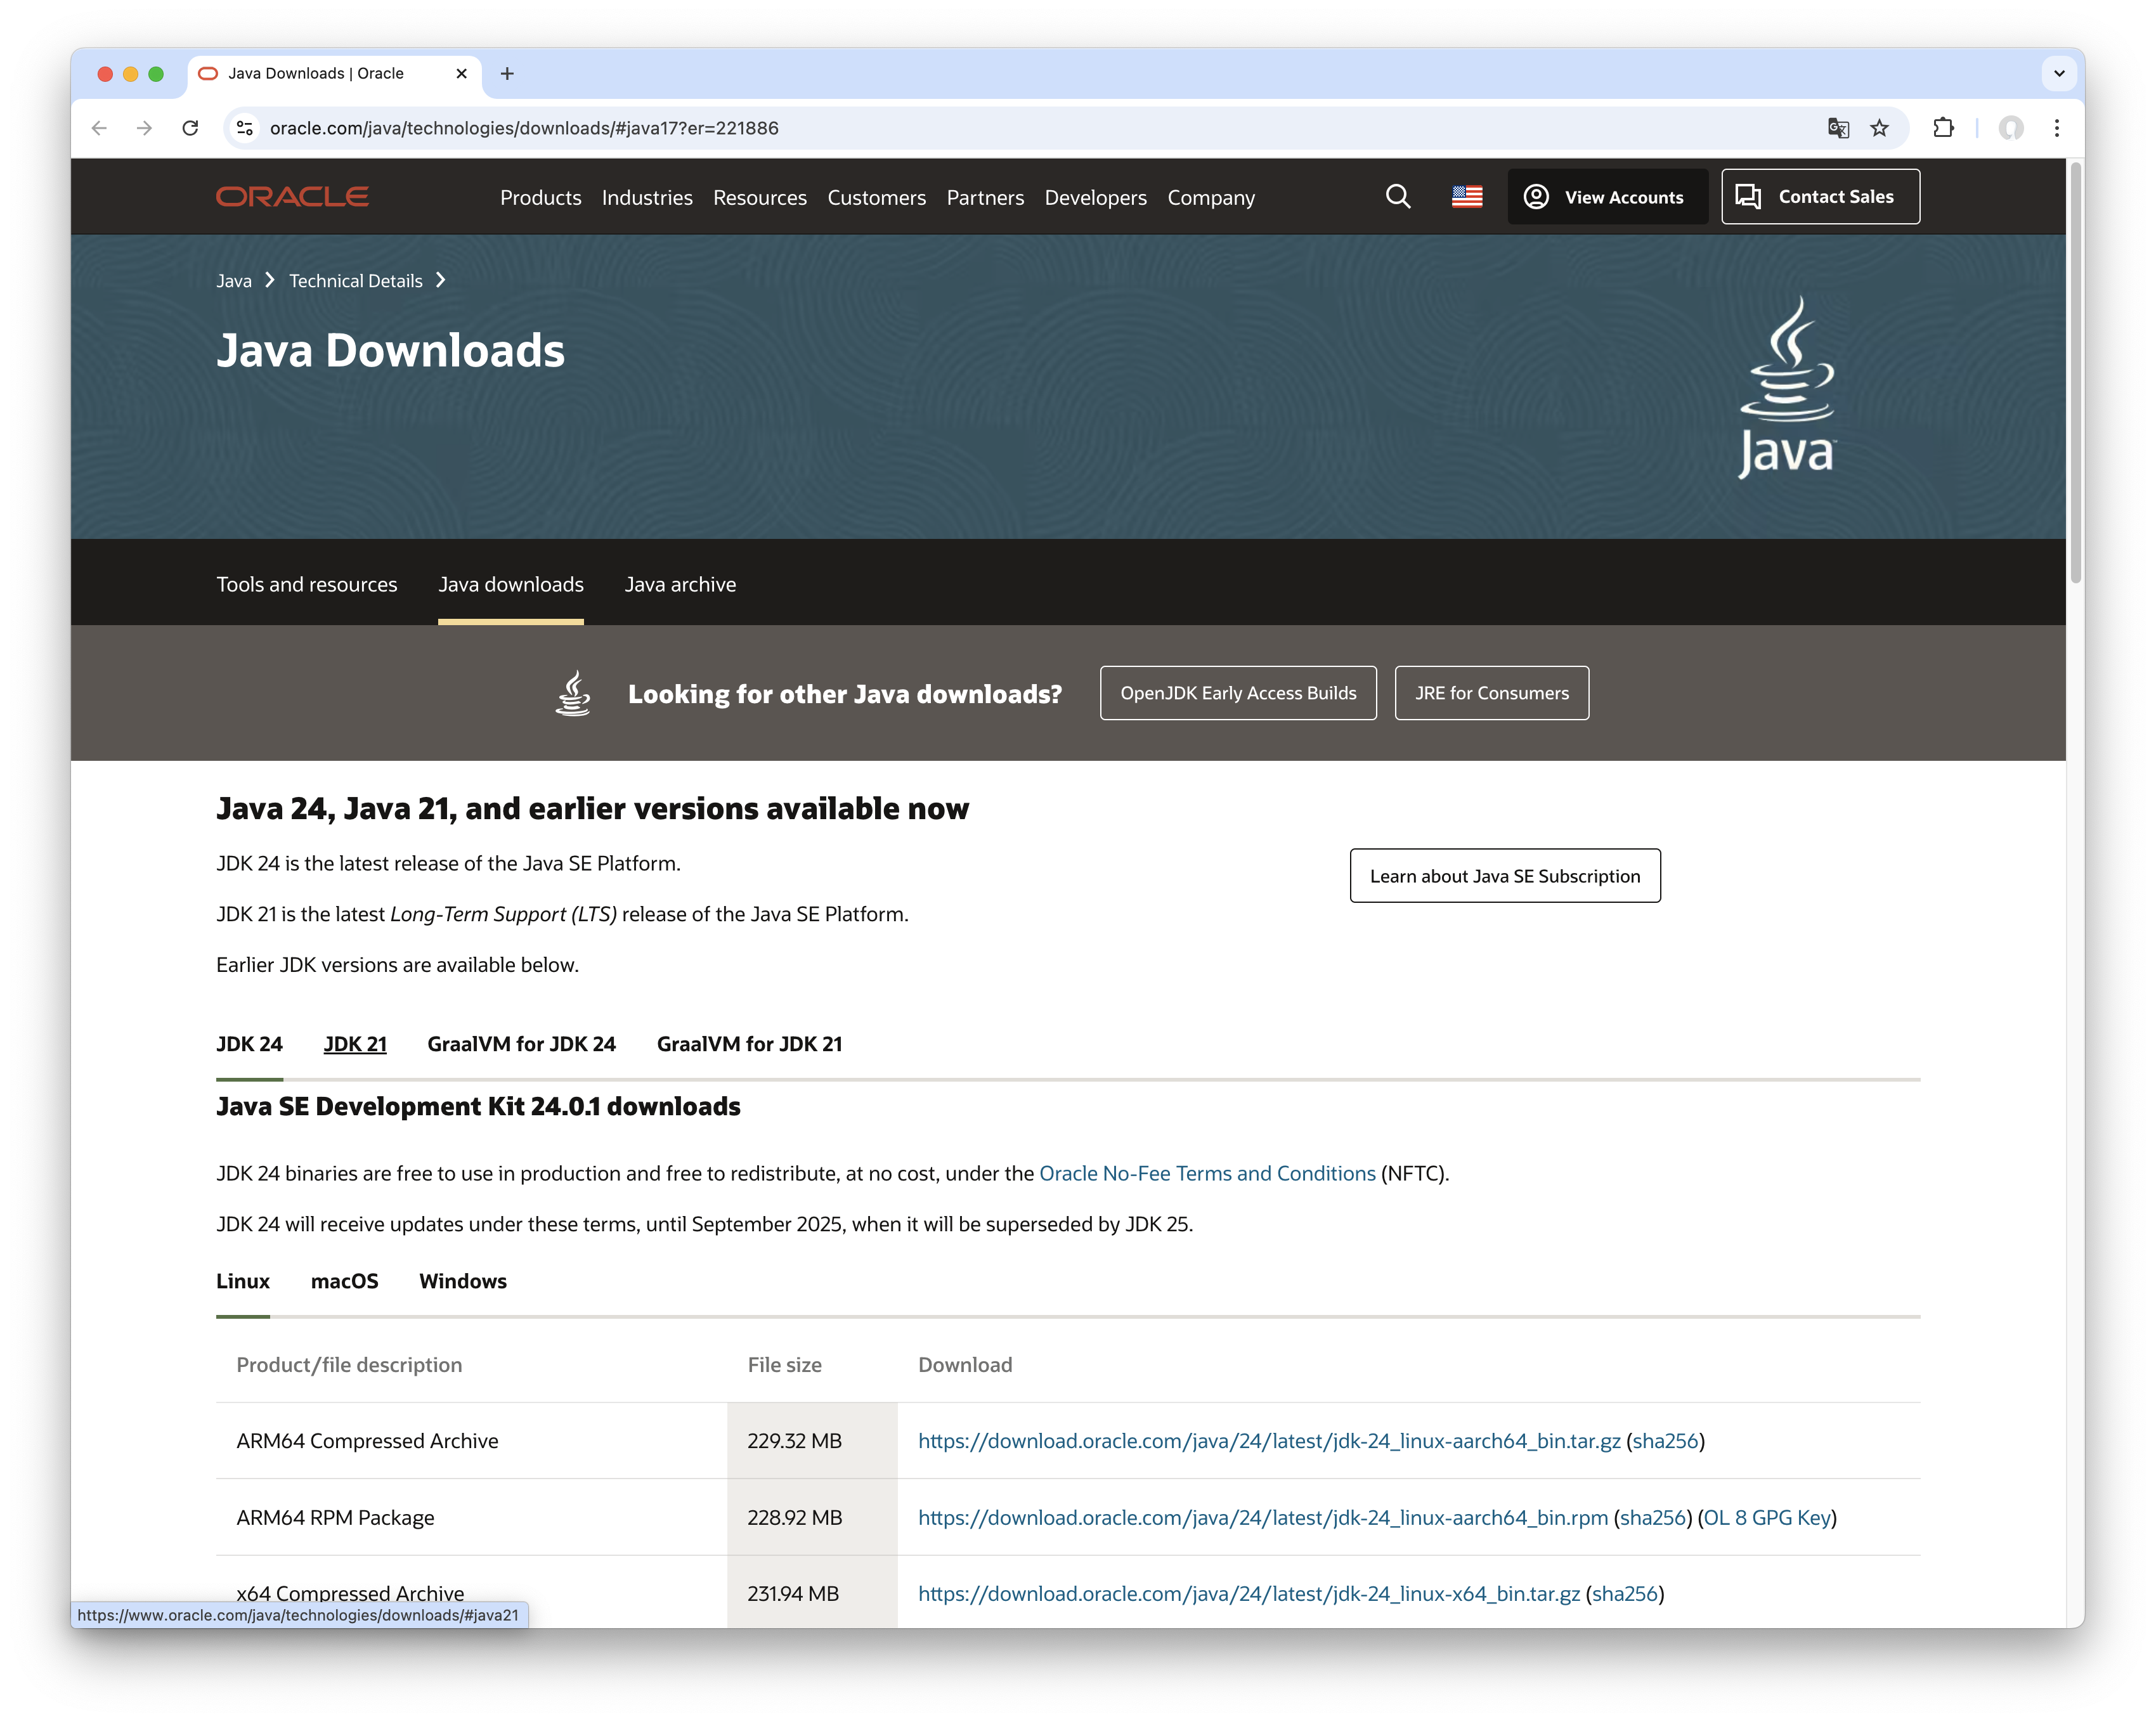Open the Company menu
This screenshot has height=1722, width=2156.
(1210, 198)
